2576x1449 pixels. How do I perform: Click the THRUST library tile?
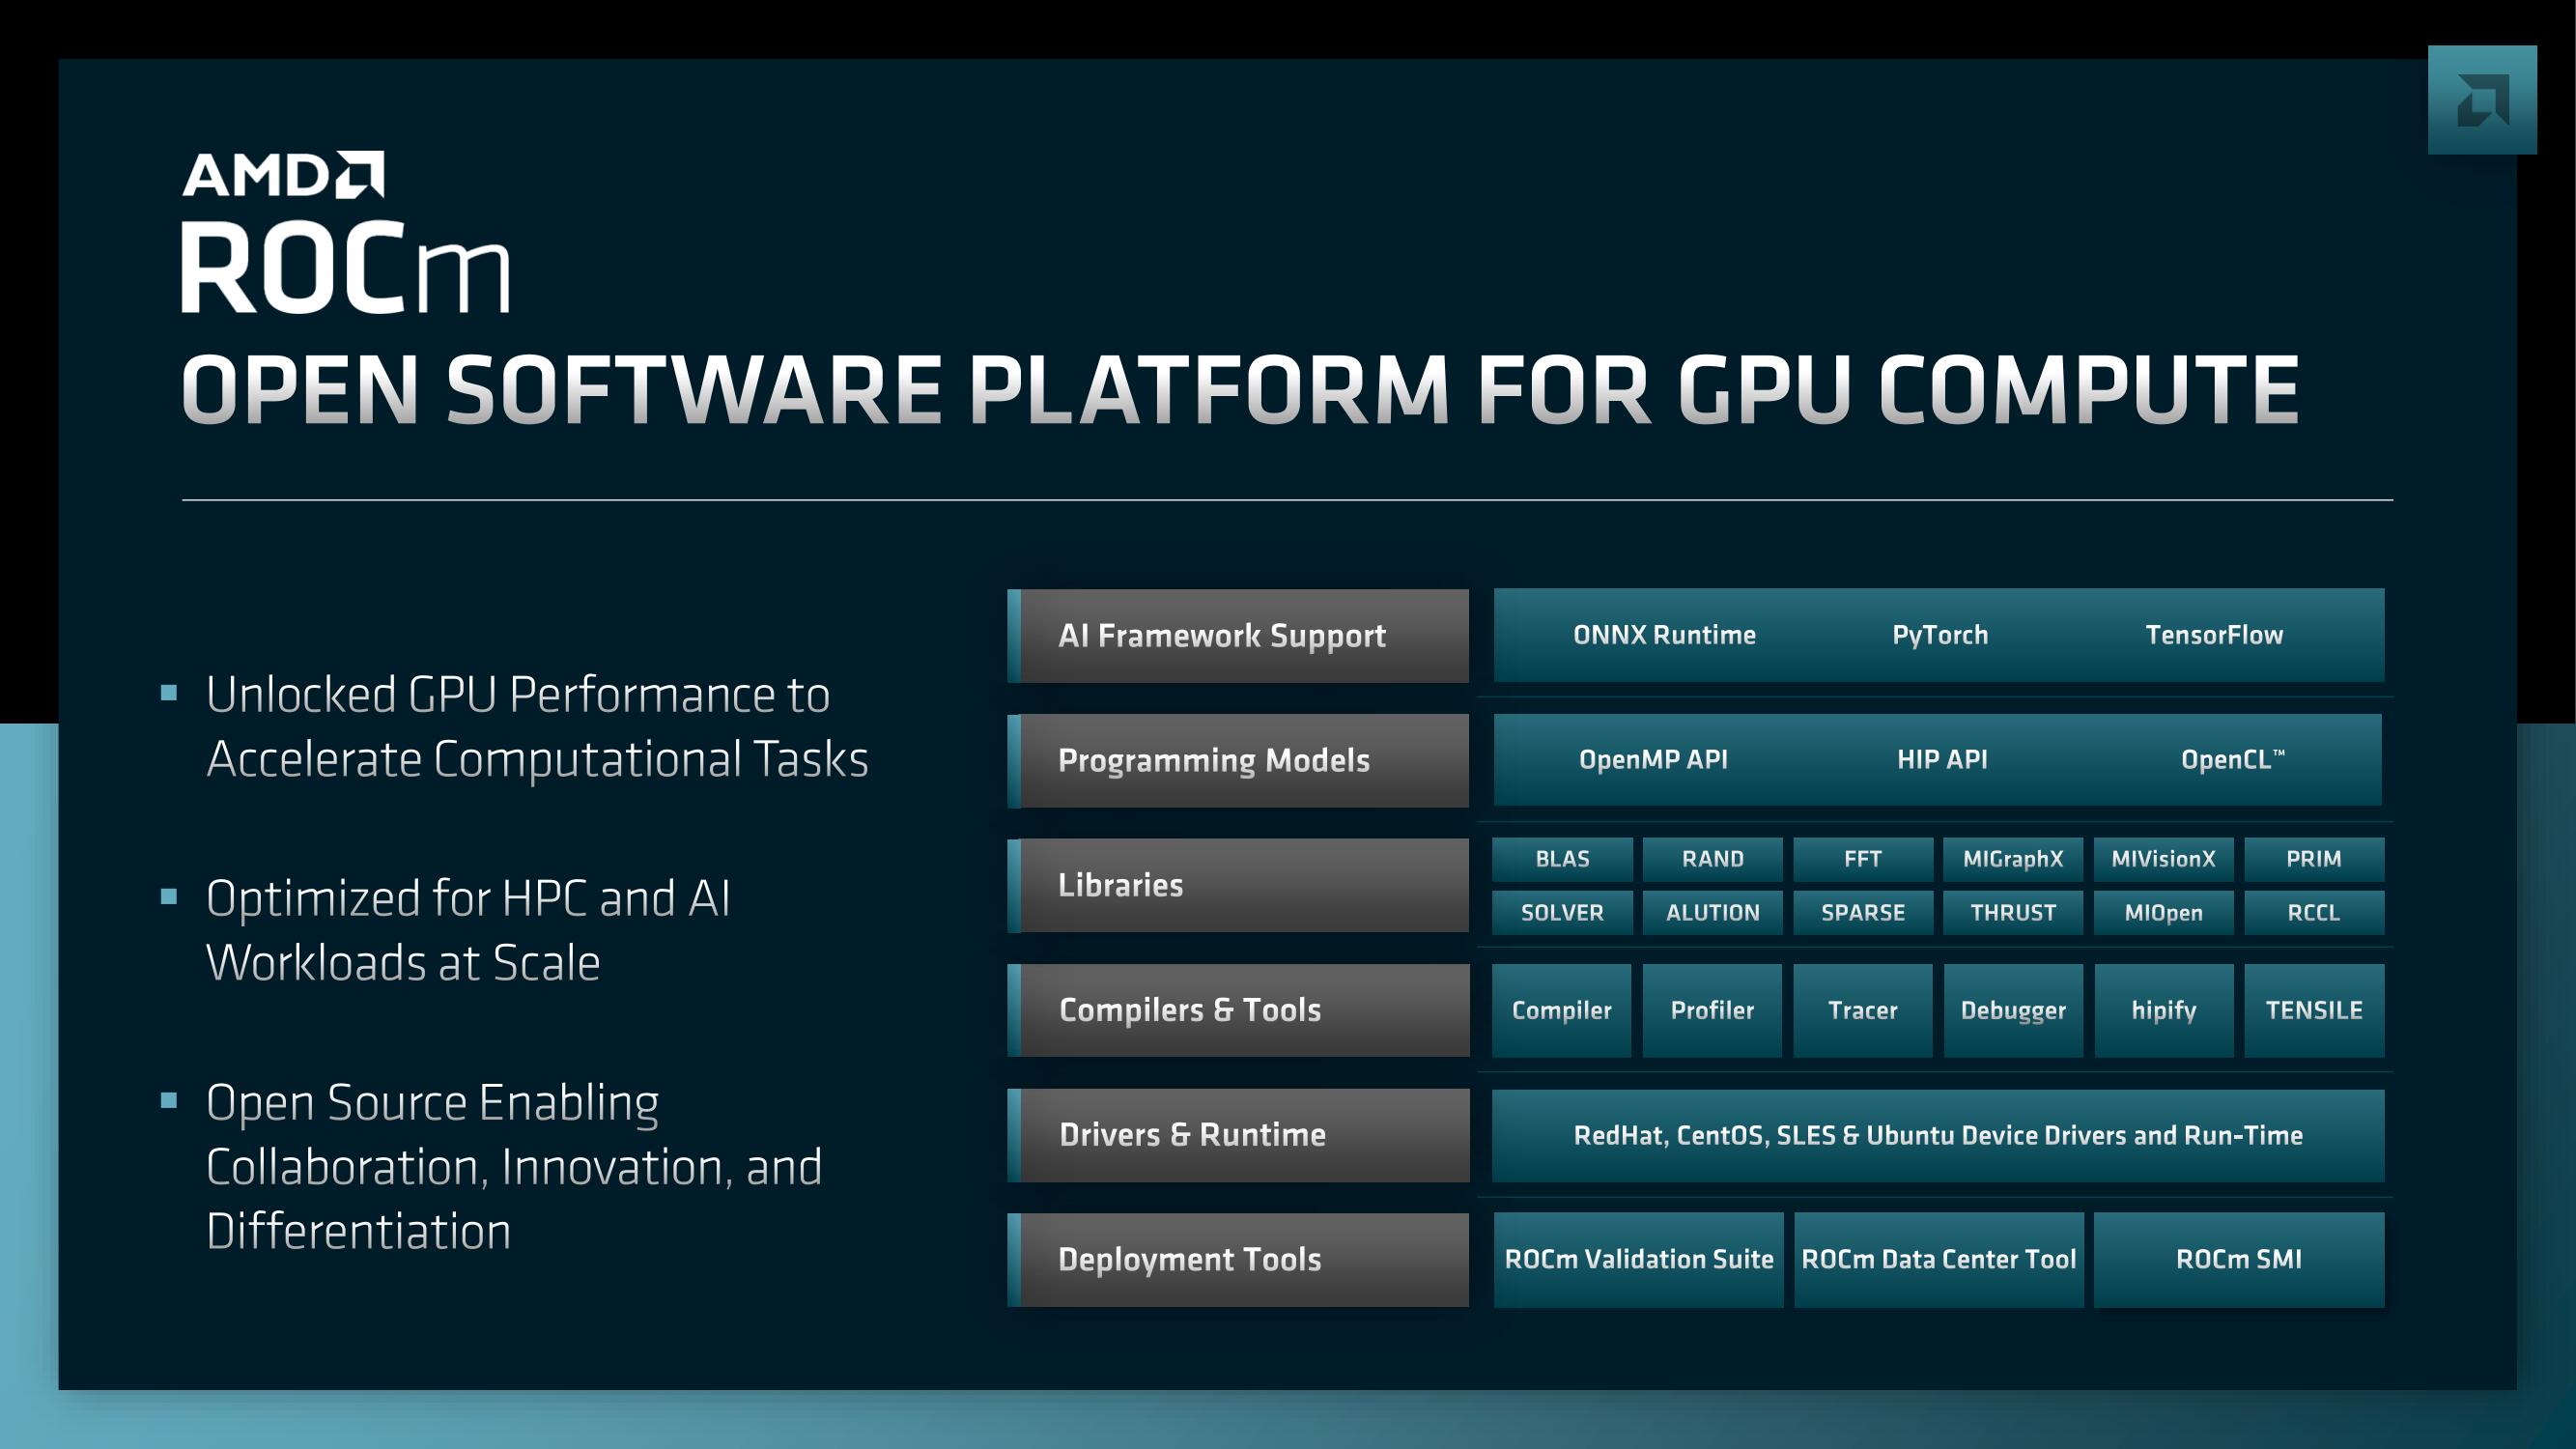point(2013,913)
